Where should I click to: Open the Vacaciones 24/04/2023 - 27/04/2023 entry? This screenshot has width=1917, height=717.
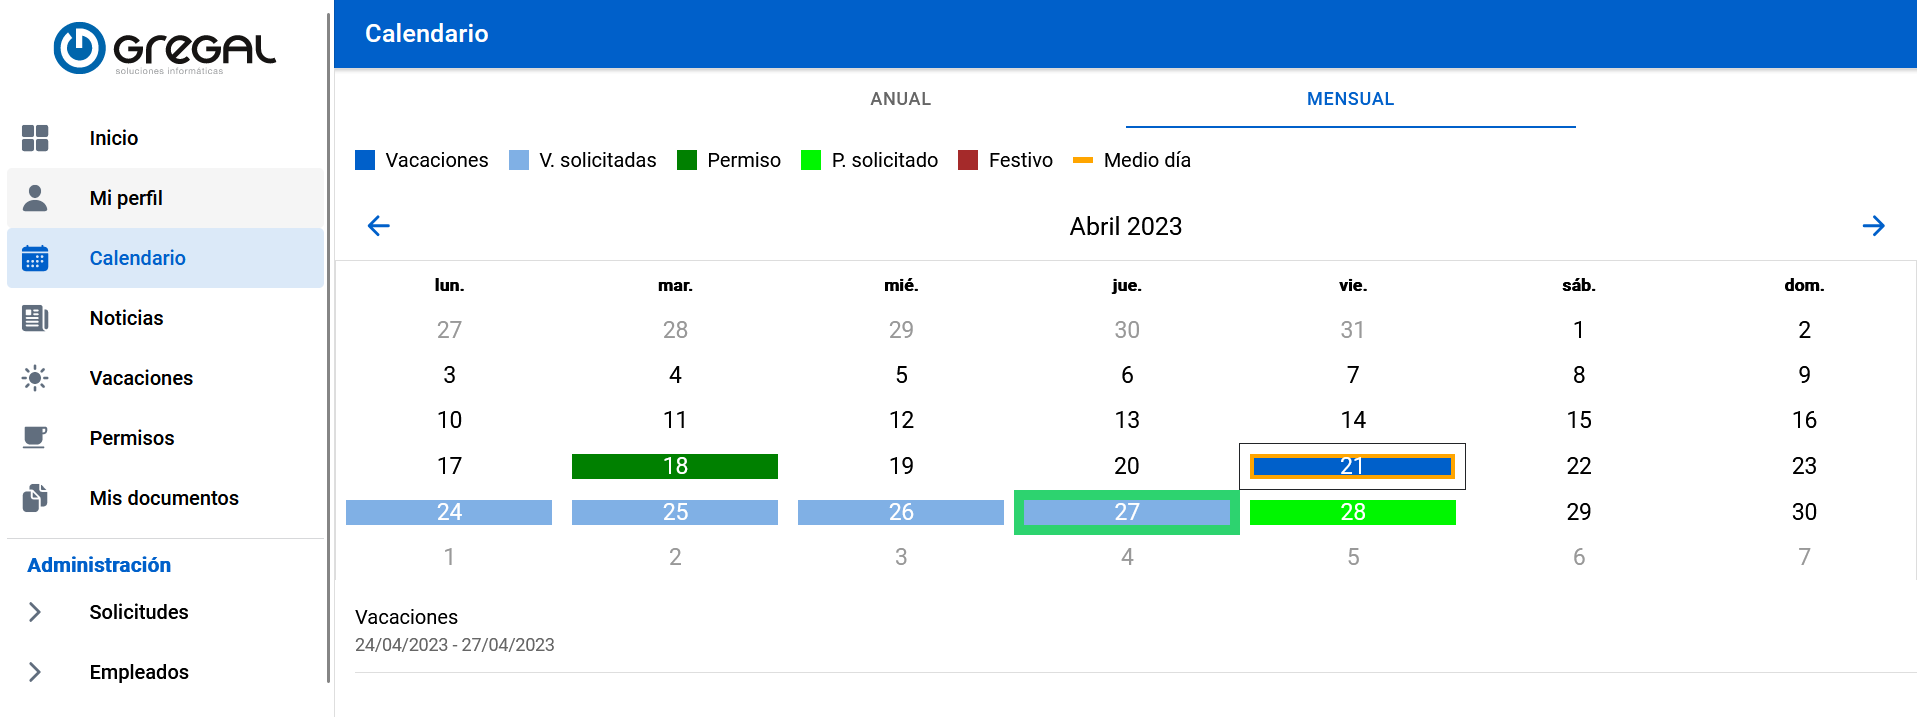455,630
